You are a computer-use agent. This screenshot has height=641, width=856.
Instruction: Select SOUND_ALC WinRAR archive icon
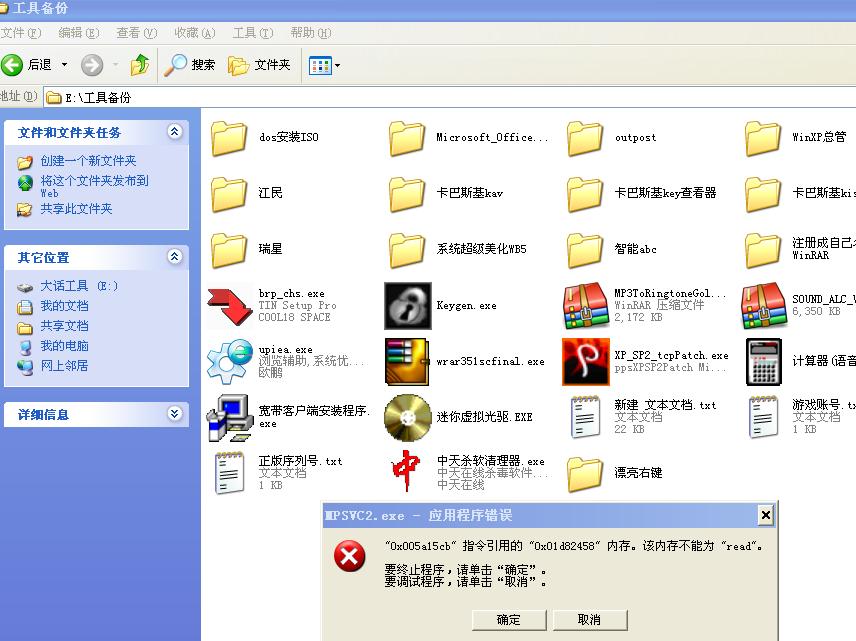point(764,306)
